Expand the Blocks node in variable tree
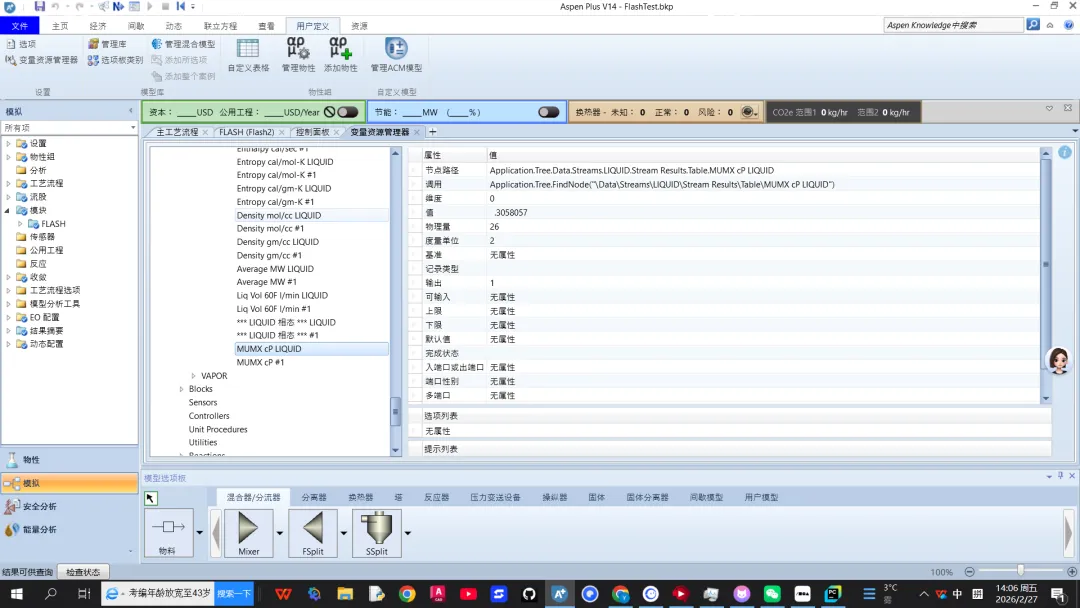 (x=182, y=389)
